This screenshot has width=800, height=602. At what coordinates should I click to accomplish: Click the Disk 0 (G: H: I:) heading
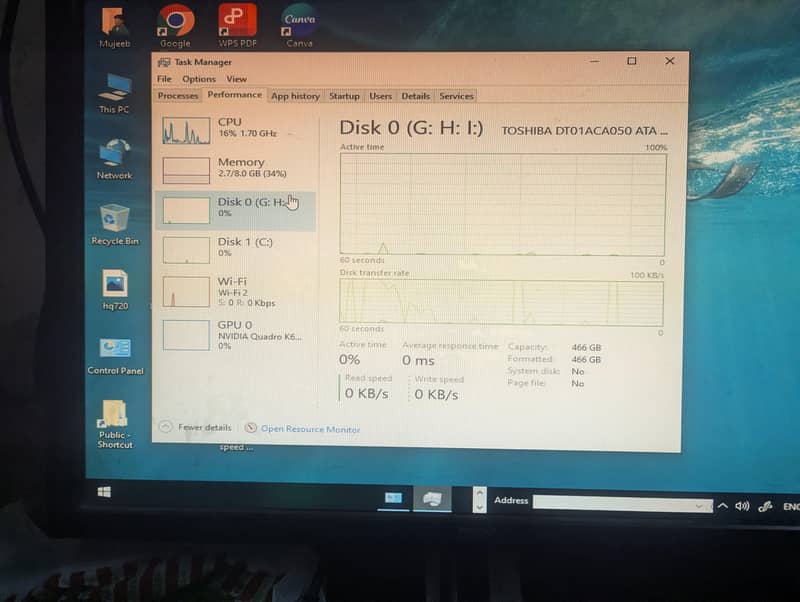pyautogui.click(x=411, y=128)
